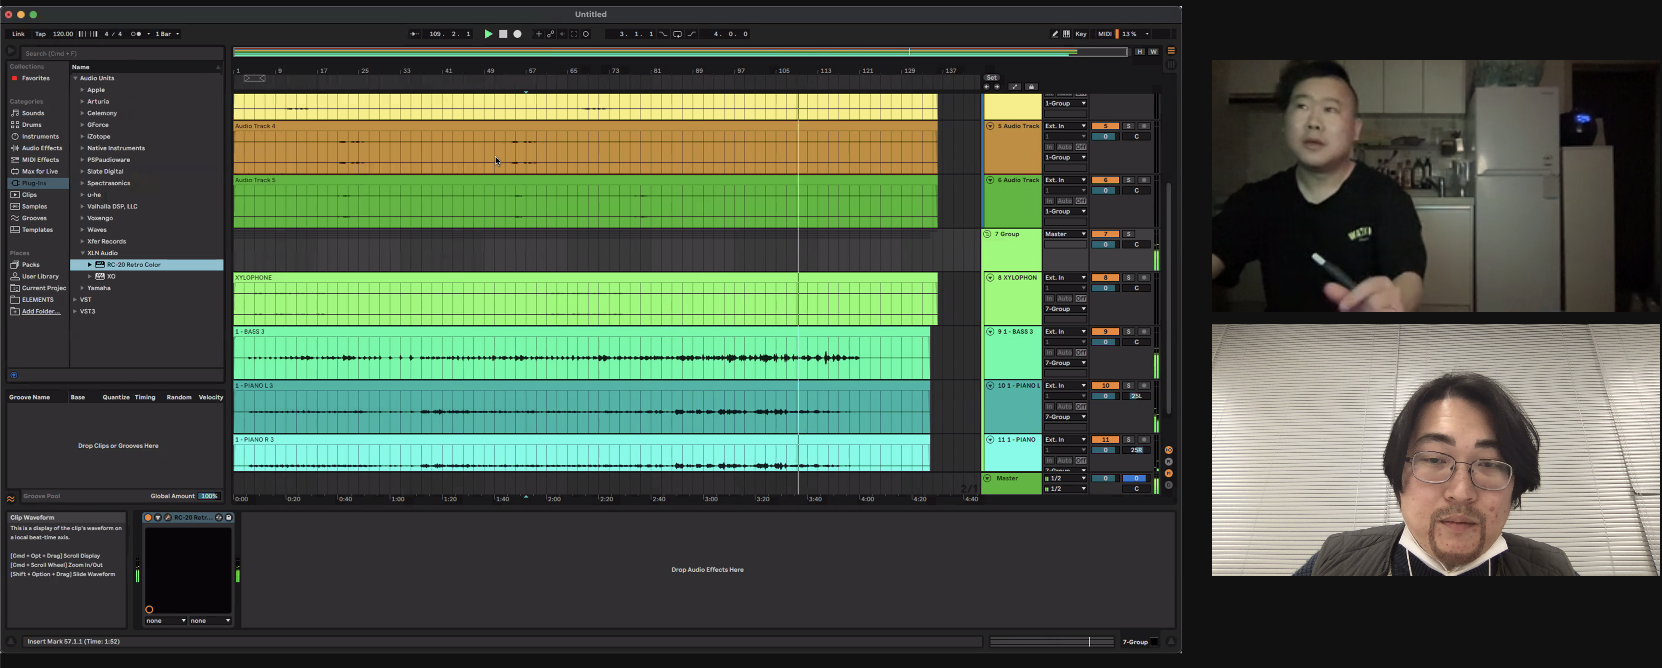Open Ext. In dropdown on 5 Audio Track
The width and height of the screenshot is (1662, 668).
coord(1065,126)
